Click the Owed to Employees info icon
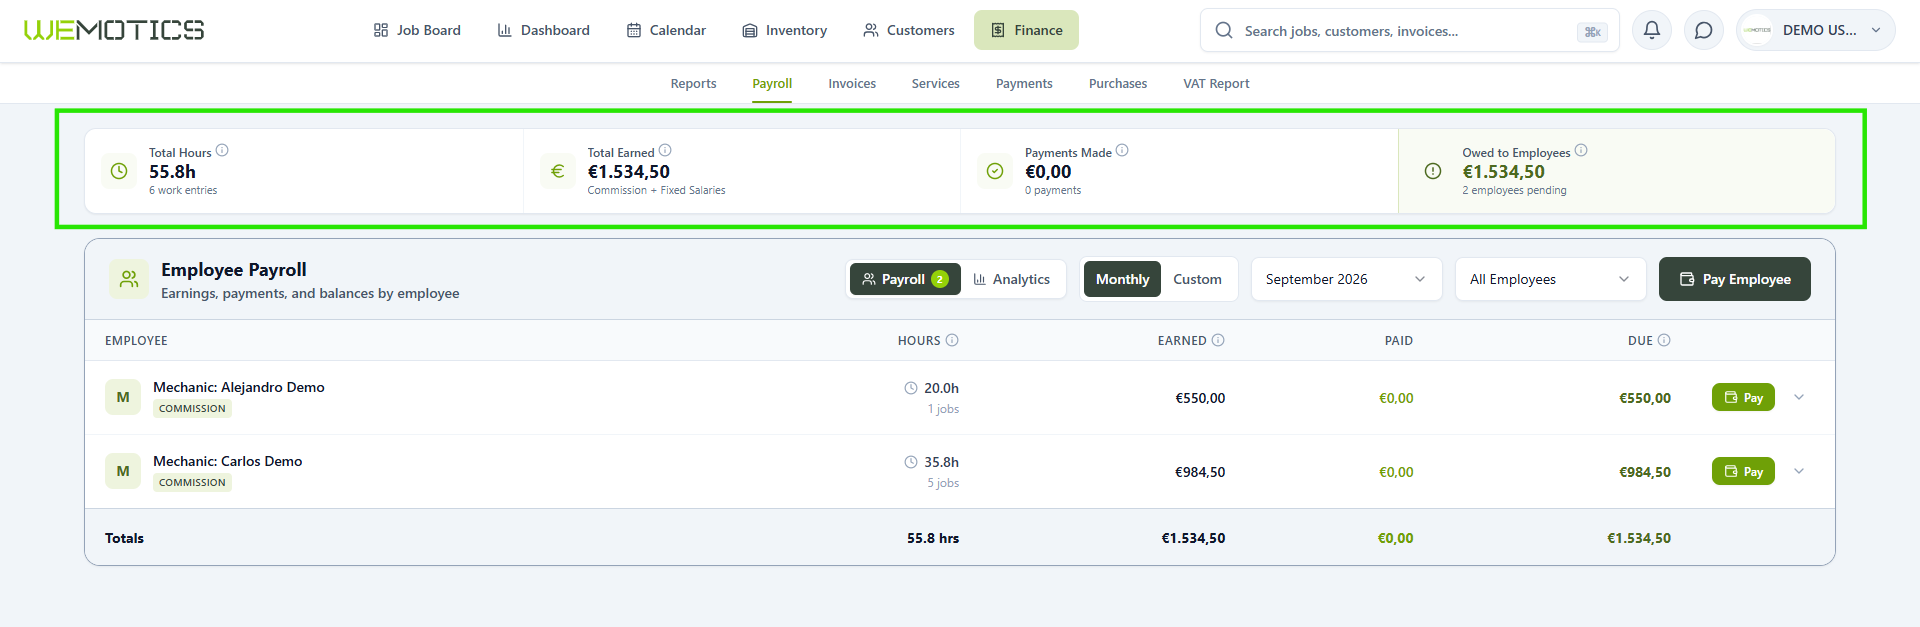This screenshot has height=627, width=1920. click(x=1581, y=150)
